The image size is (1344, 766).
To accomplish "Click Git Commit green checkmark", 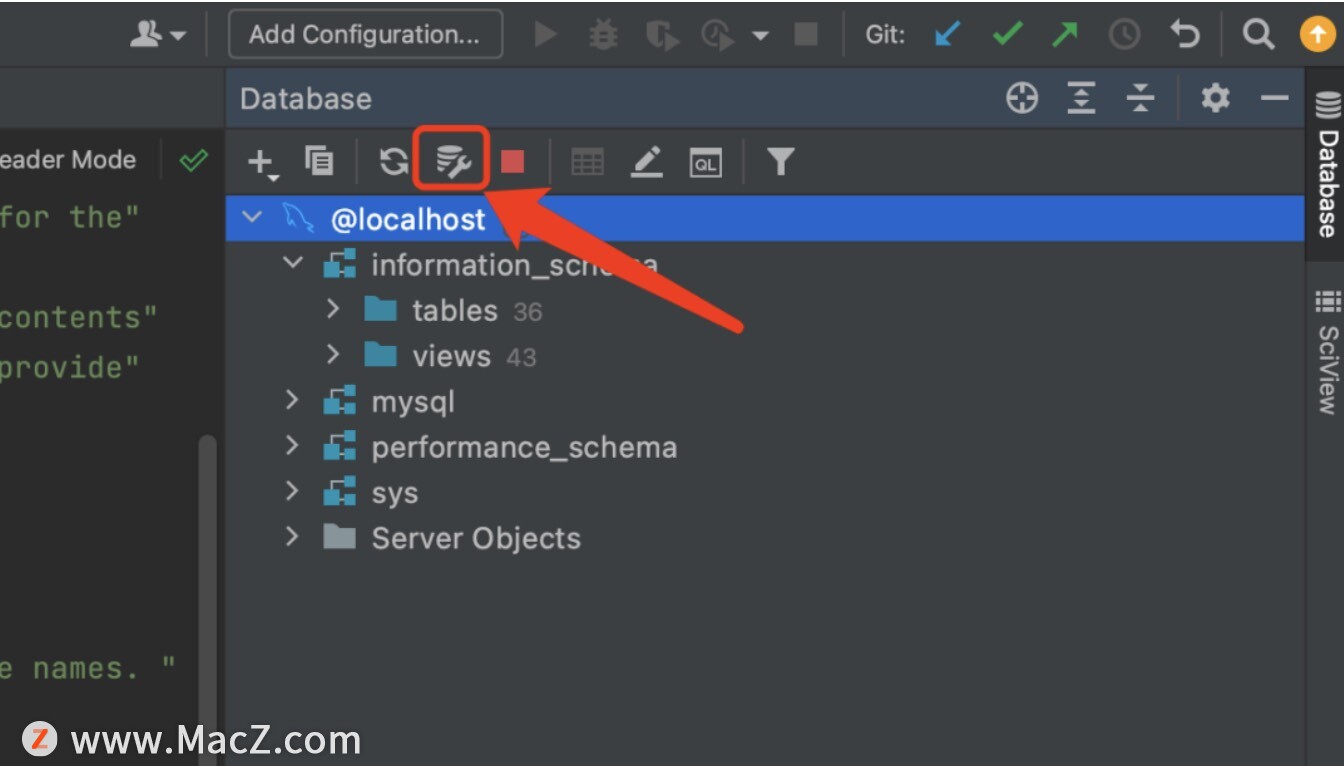I will coord(1007,35).
